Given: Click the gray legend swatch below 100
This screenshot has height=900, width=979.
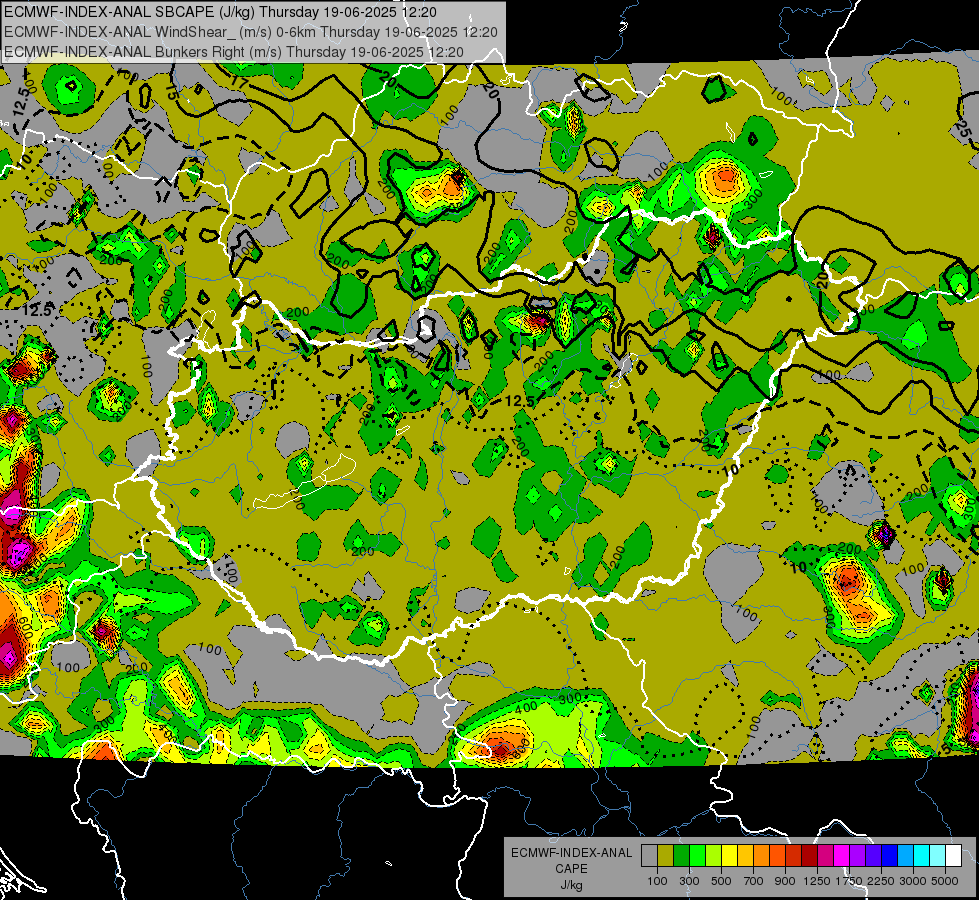Looking at the screenshot, I should [x=649, y=856].
